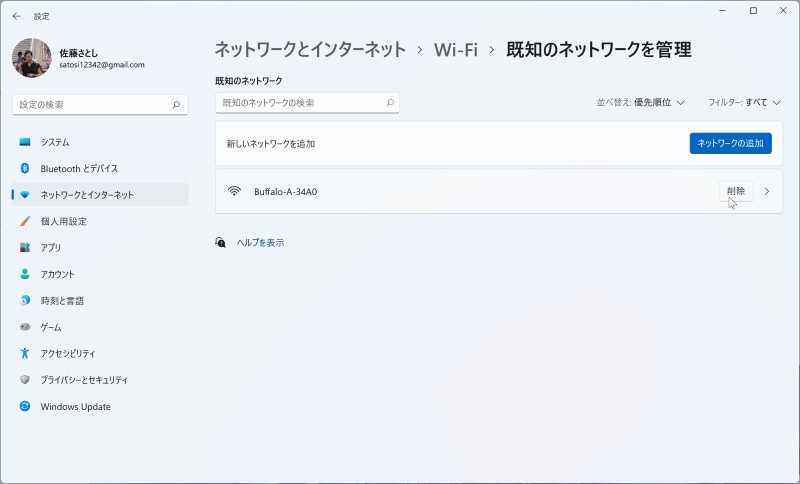This screenshot has height=484, width=800.
Task: Expand Buffalo-A-34A0 details with chevron
Action: 767,191
